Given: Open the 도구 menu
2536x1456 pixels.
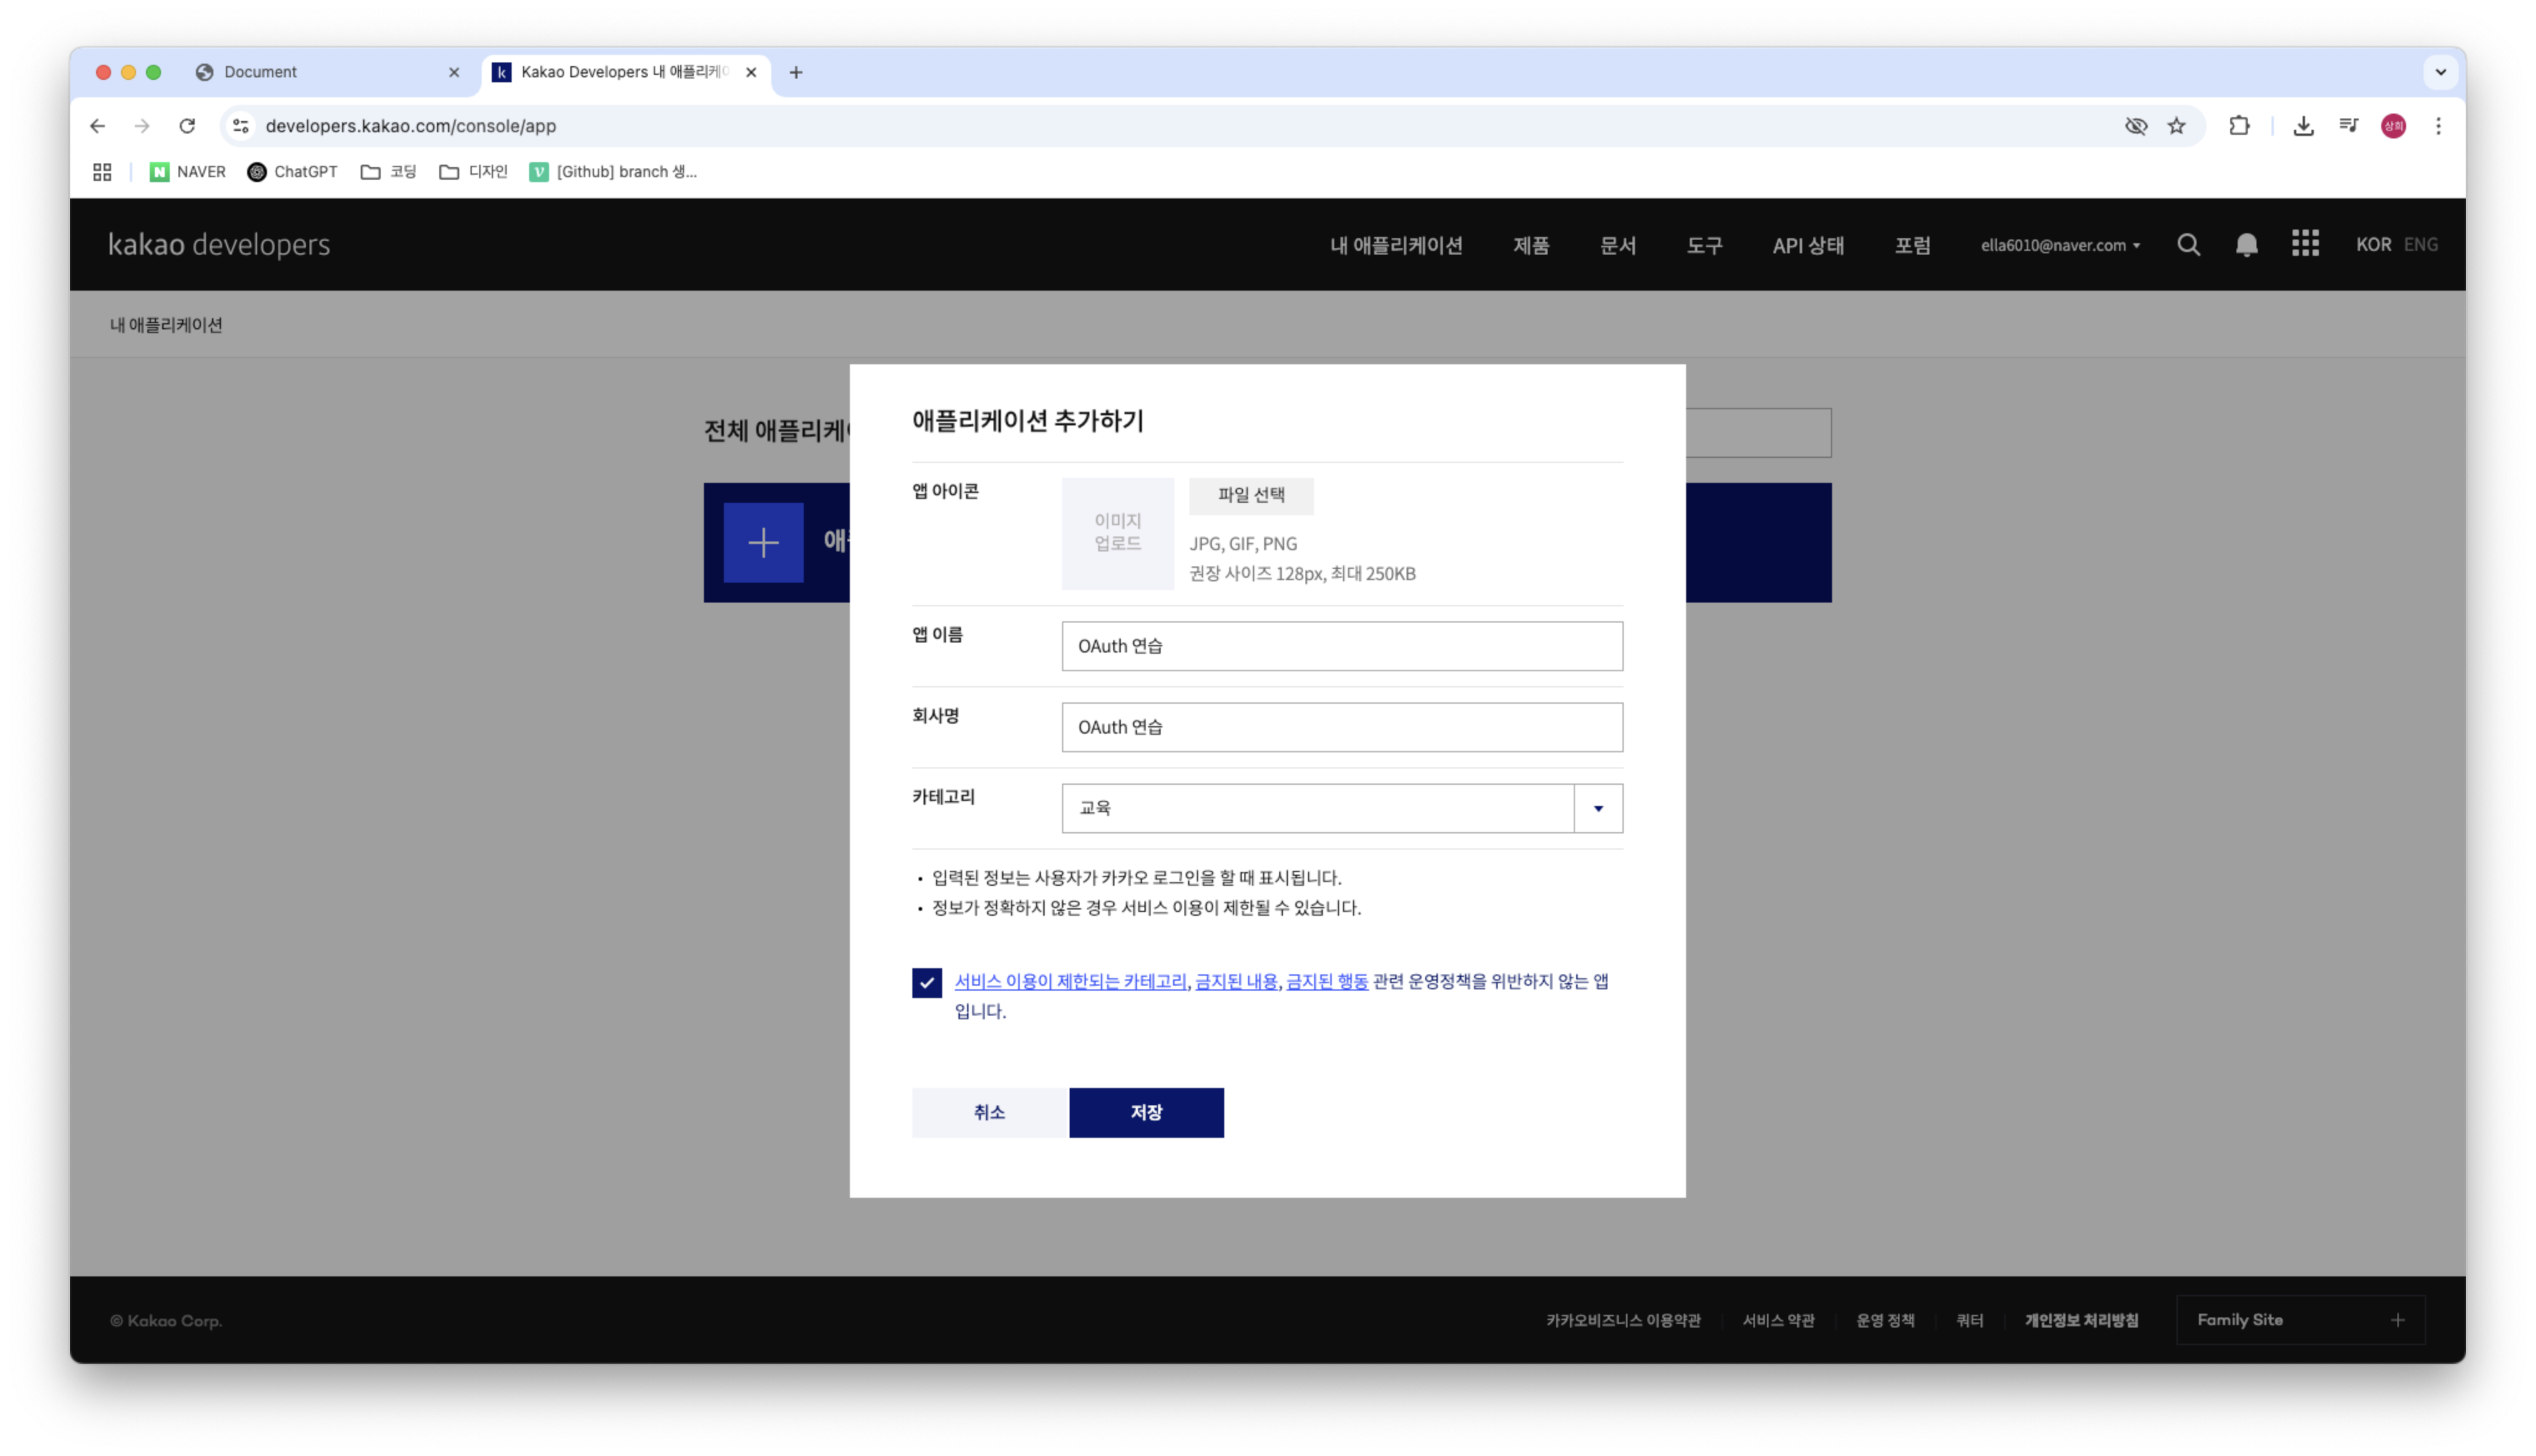Looking at the screenshot, I should (x=1704, y=245).
